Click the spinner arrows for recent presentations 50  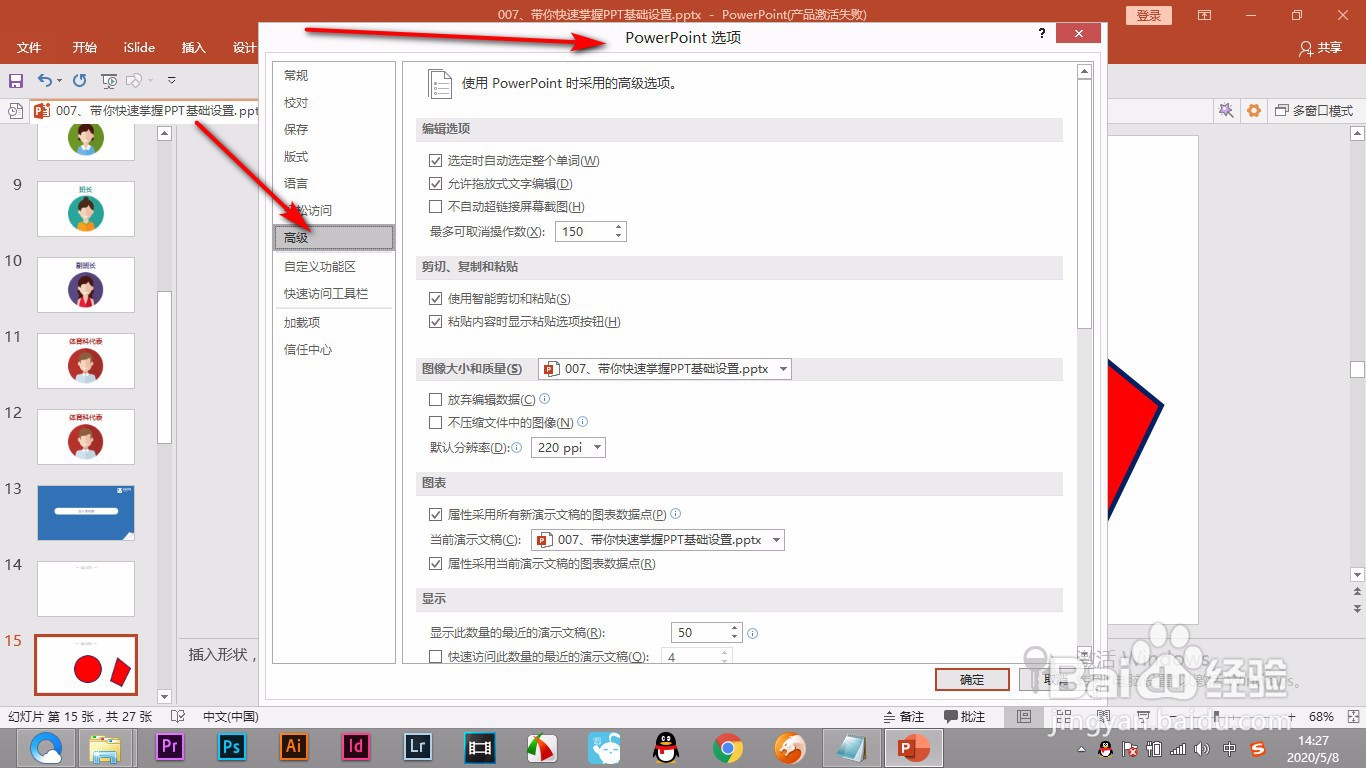pyautogui.click(x=735, y=632)
